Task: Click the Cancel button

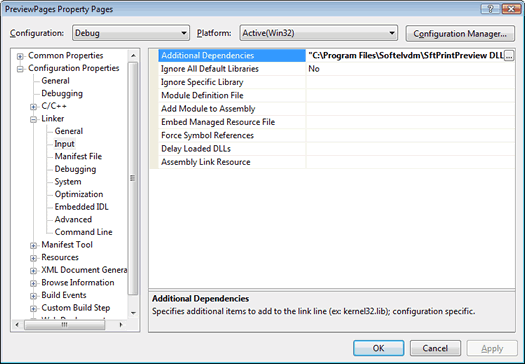Action: click(x=435, y=348)
